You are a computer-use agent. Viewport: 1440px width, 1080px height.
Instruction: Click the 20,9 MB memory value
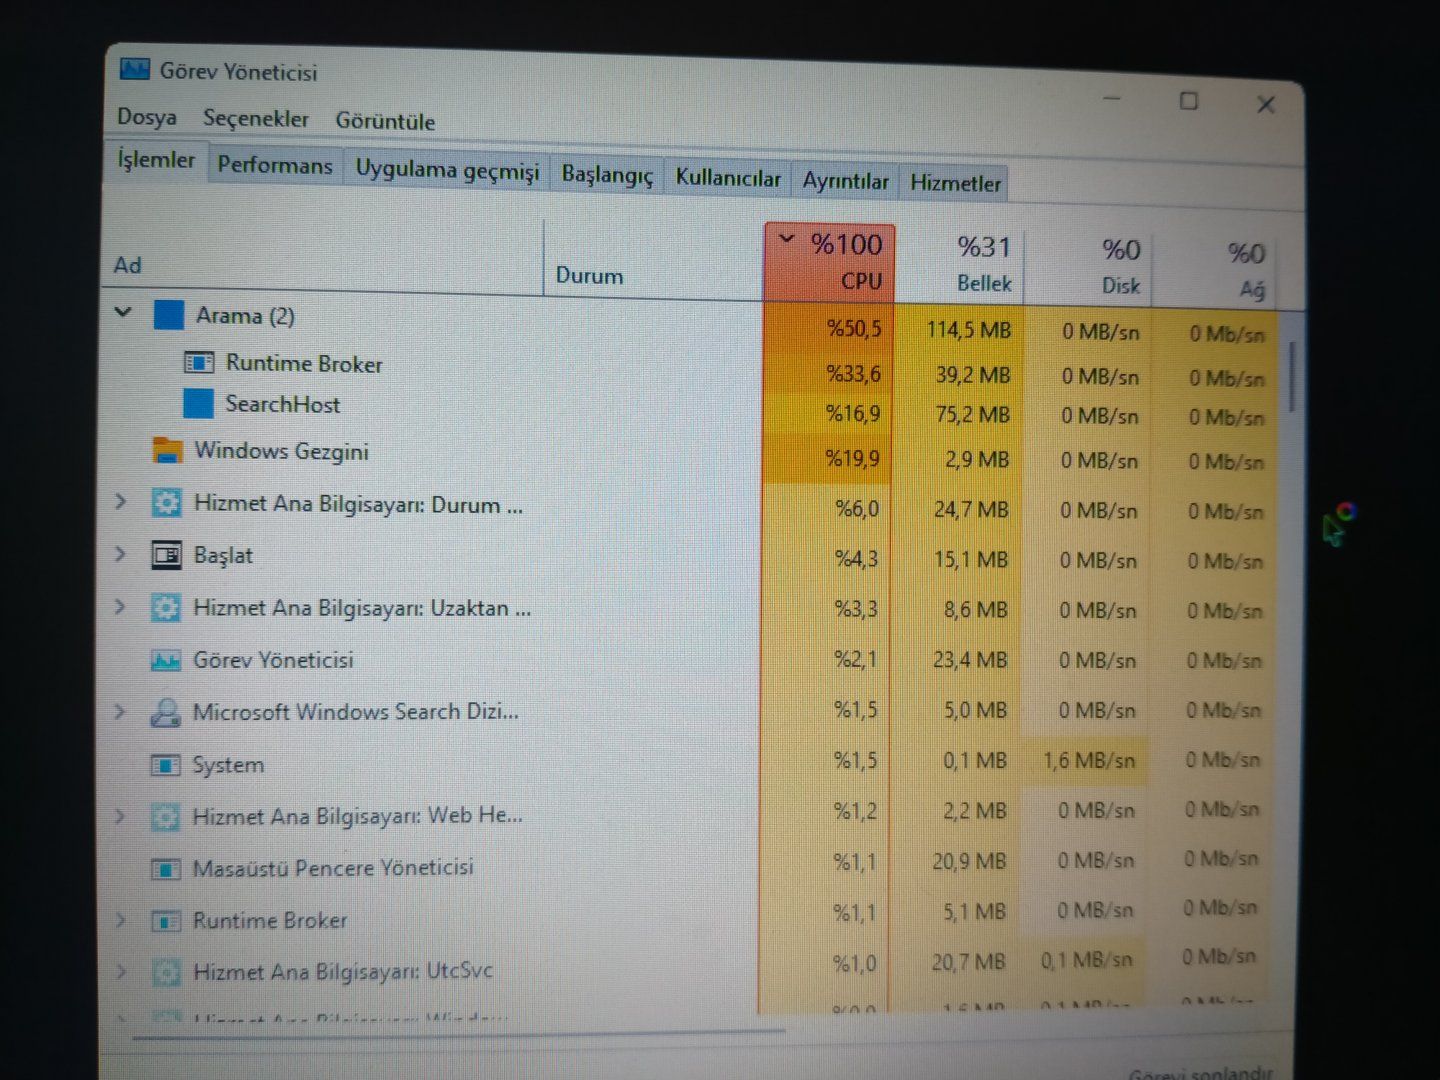pos(969,861)
